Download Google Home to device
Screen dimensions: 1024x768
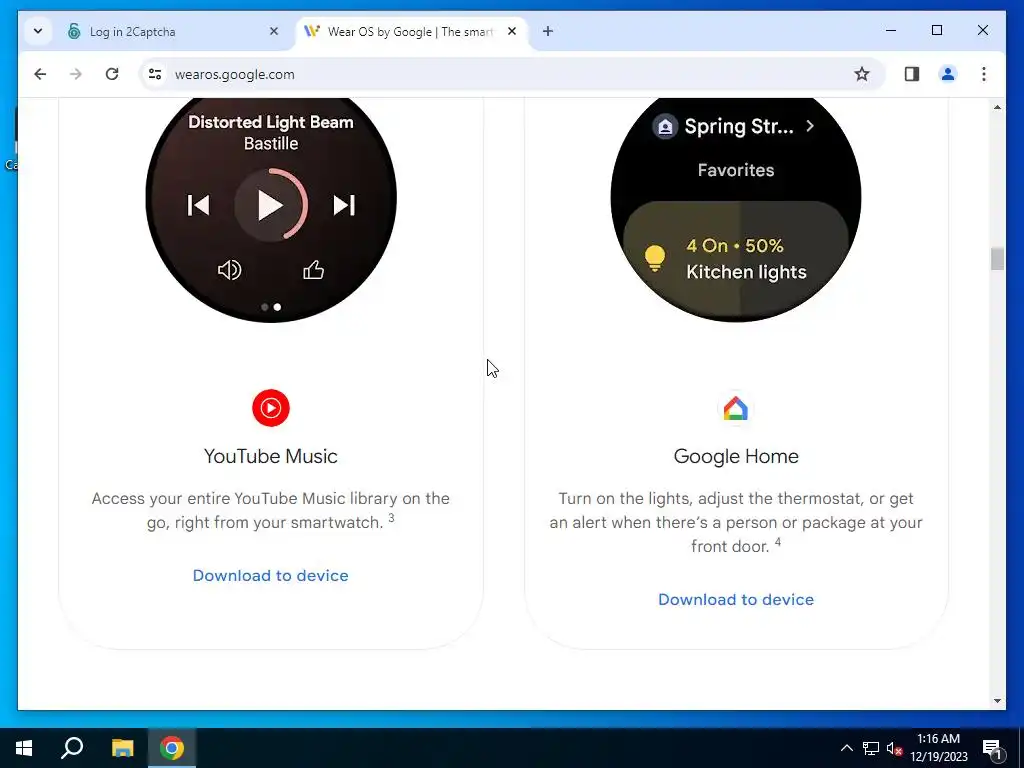[736, 600]
